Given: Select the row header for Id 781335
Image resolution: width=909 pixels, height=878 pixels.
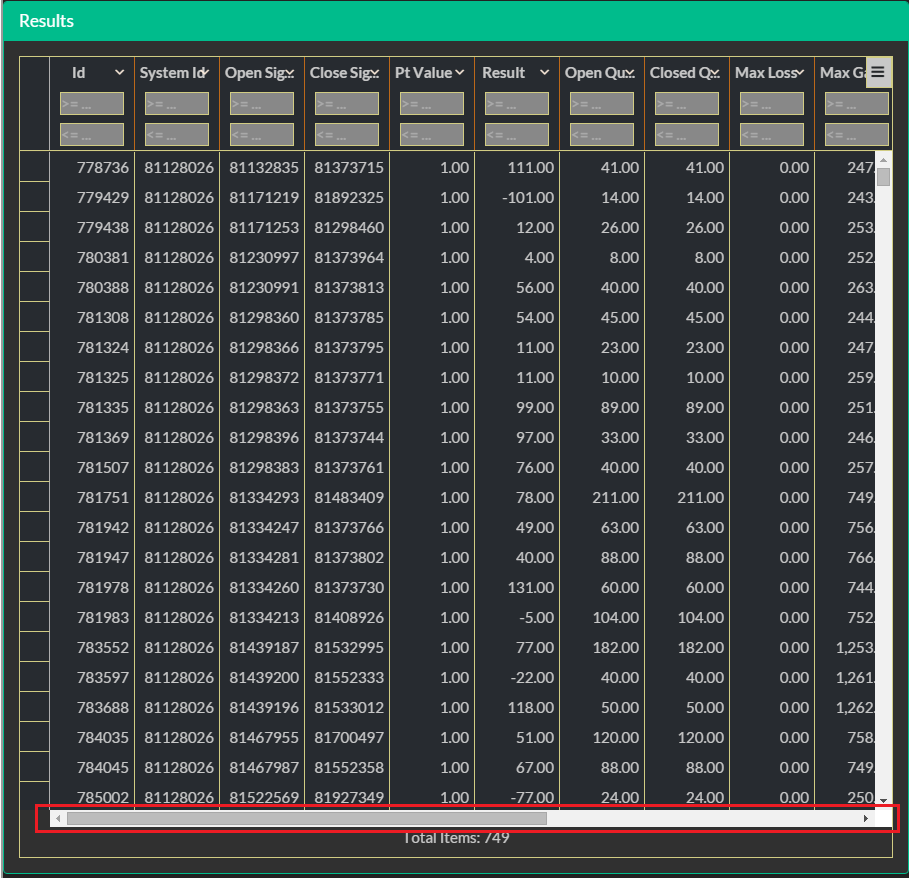Looking at the screenshot, I should [x=34, y=407].
